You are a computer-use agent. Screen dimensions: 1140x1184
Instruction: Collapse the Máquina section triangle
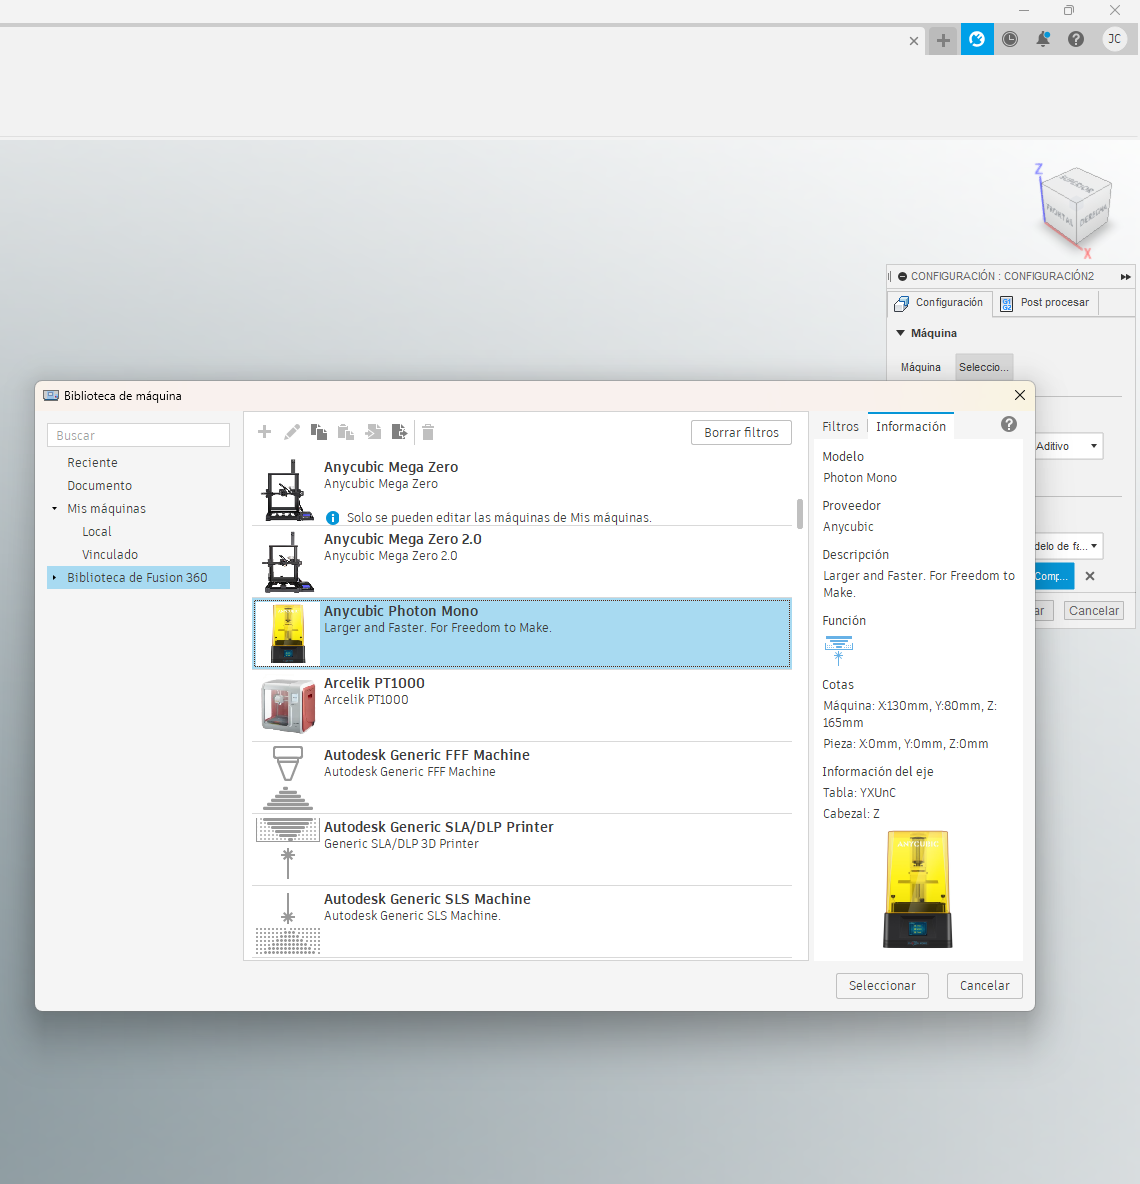coord(900,333)
